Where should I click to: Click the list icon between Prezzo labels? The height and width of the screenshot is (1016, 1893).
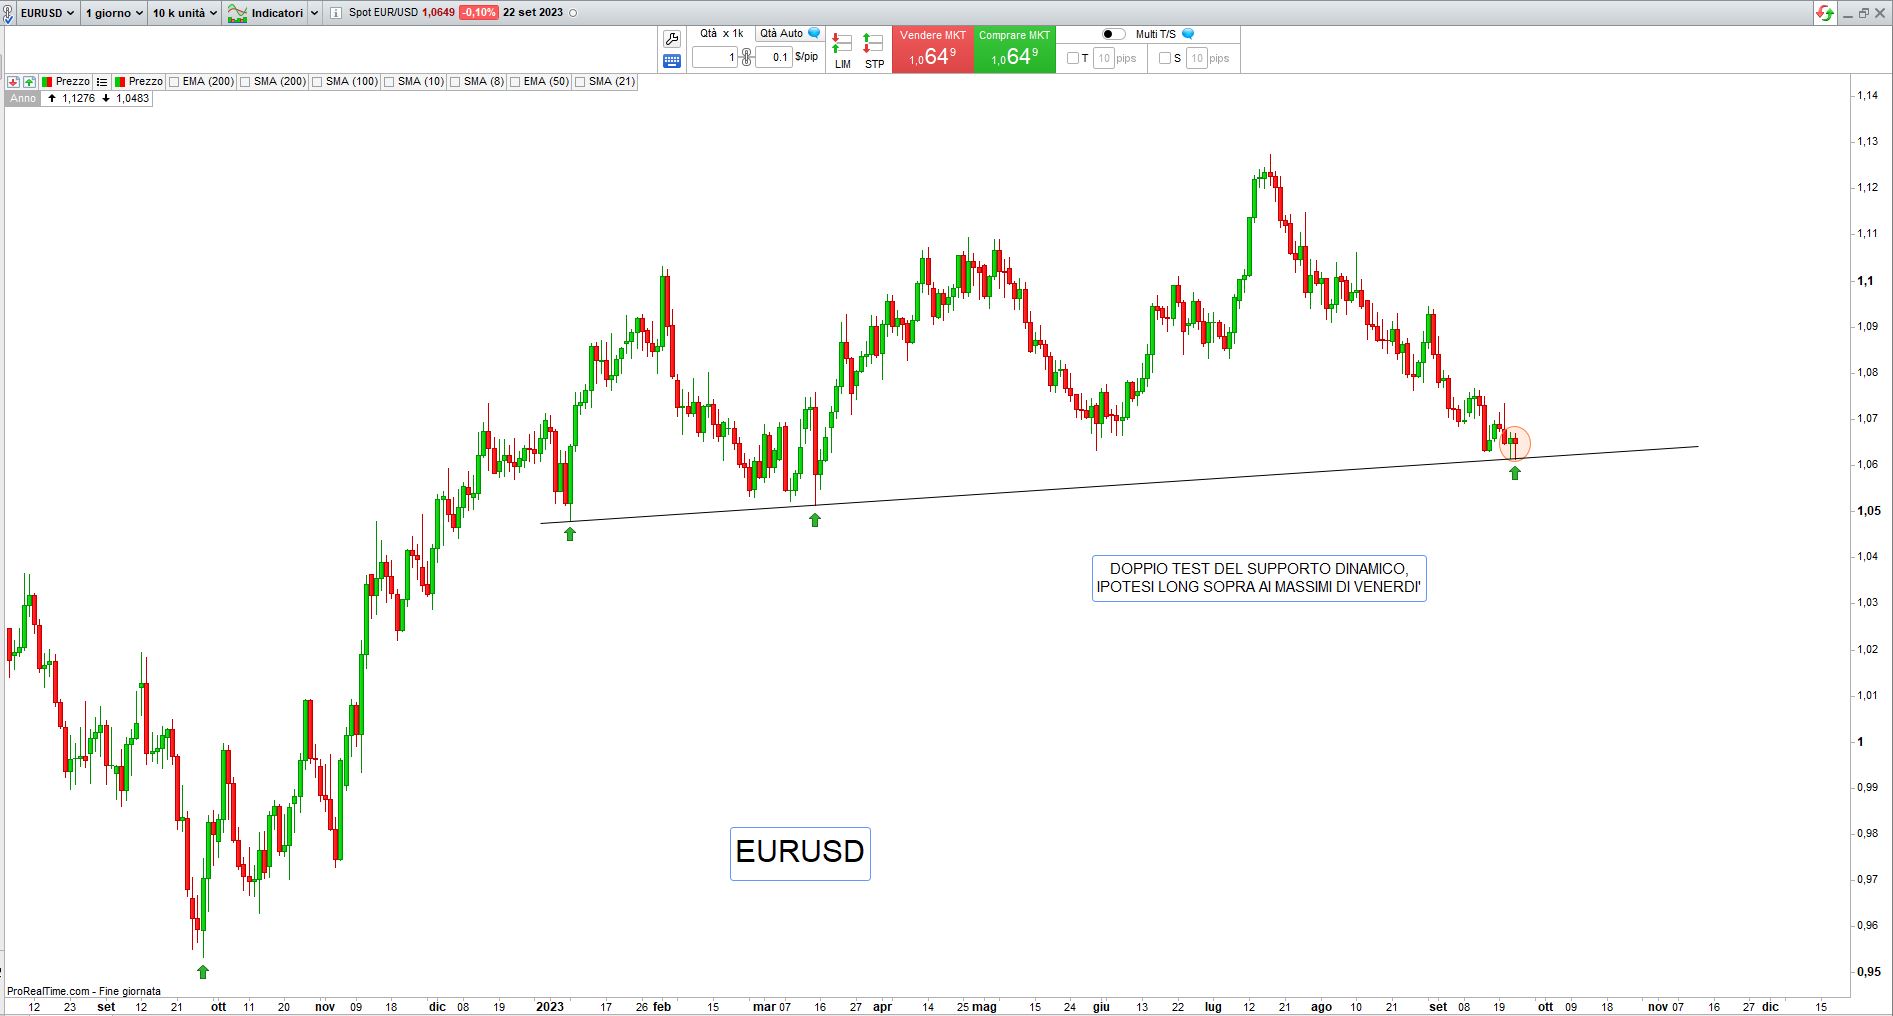click(102, 82)
